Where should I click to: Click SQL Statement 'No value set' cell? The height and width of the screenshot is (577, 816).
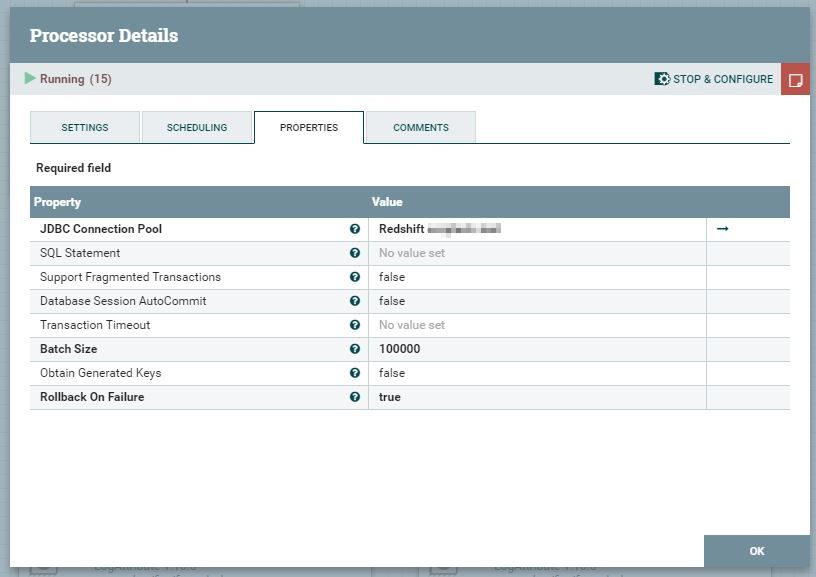tap(537, 253)
